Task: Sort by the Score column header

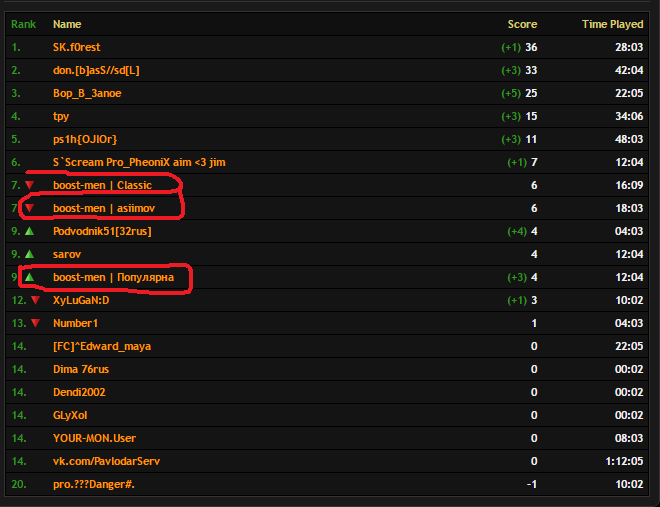Action: pyautogui.click(x=522, y=24)
